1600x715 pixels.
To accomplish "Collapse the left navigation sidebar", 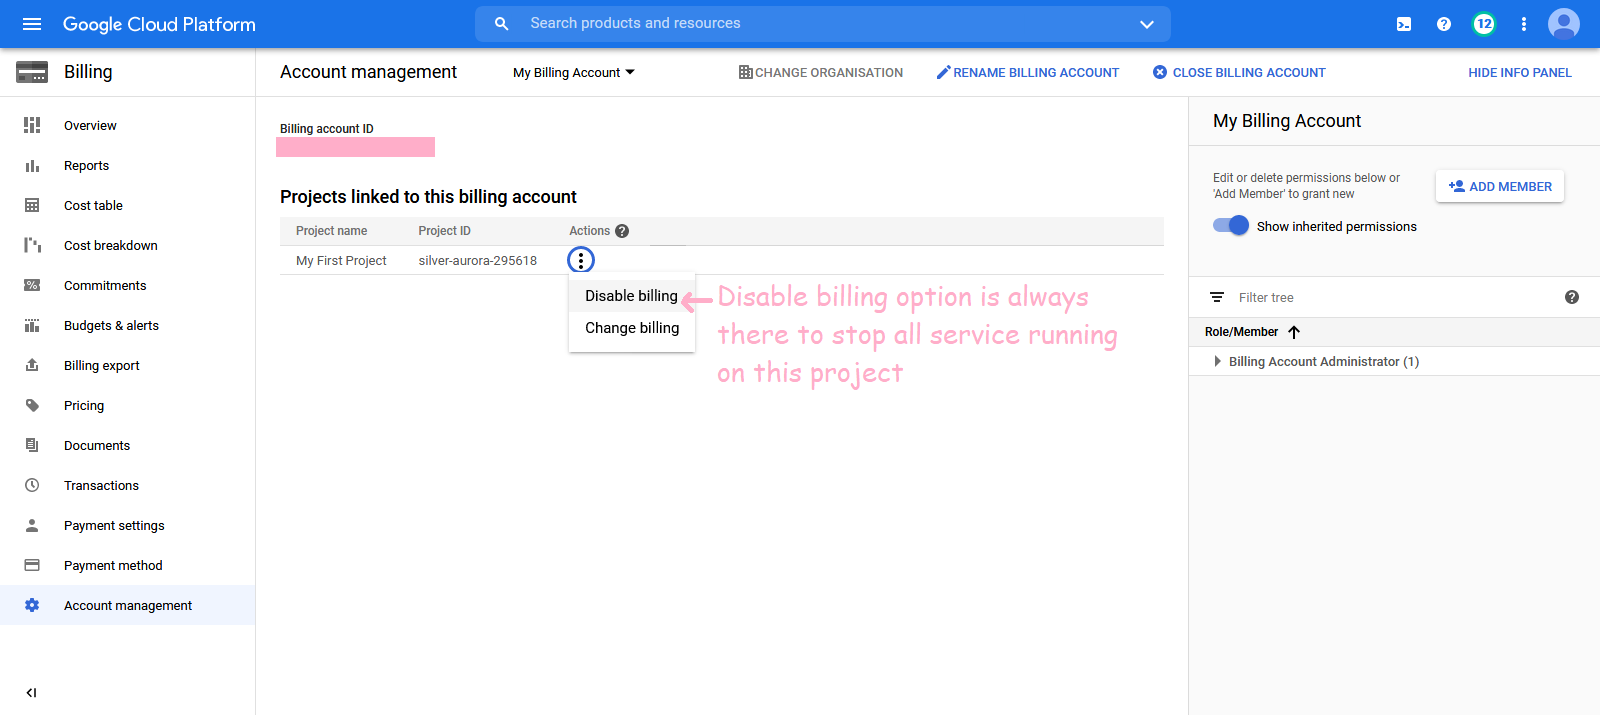I will (x=32, y=692).
